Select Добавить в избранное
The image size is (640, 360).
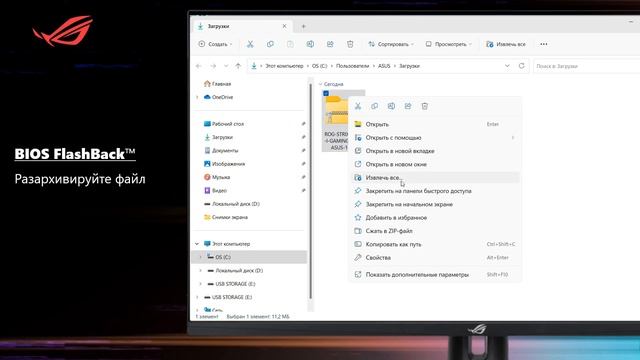[435, 218]
